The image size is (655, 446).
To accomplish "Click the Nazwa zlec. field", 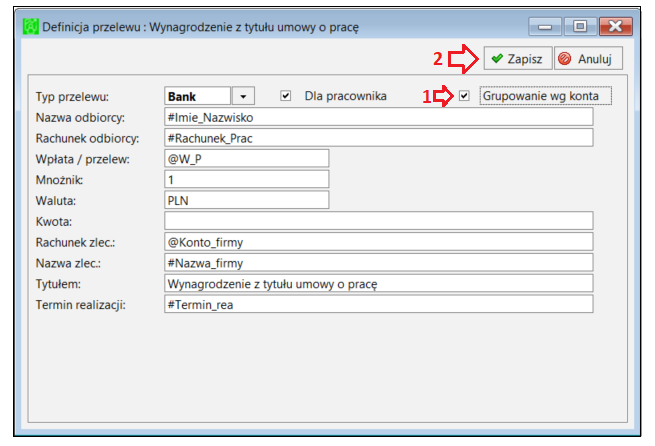I will point(378,263).
